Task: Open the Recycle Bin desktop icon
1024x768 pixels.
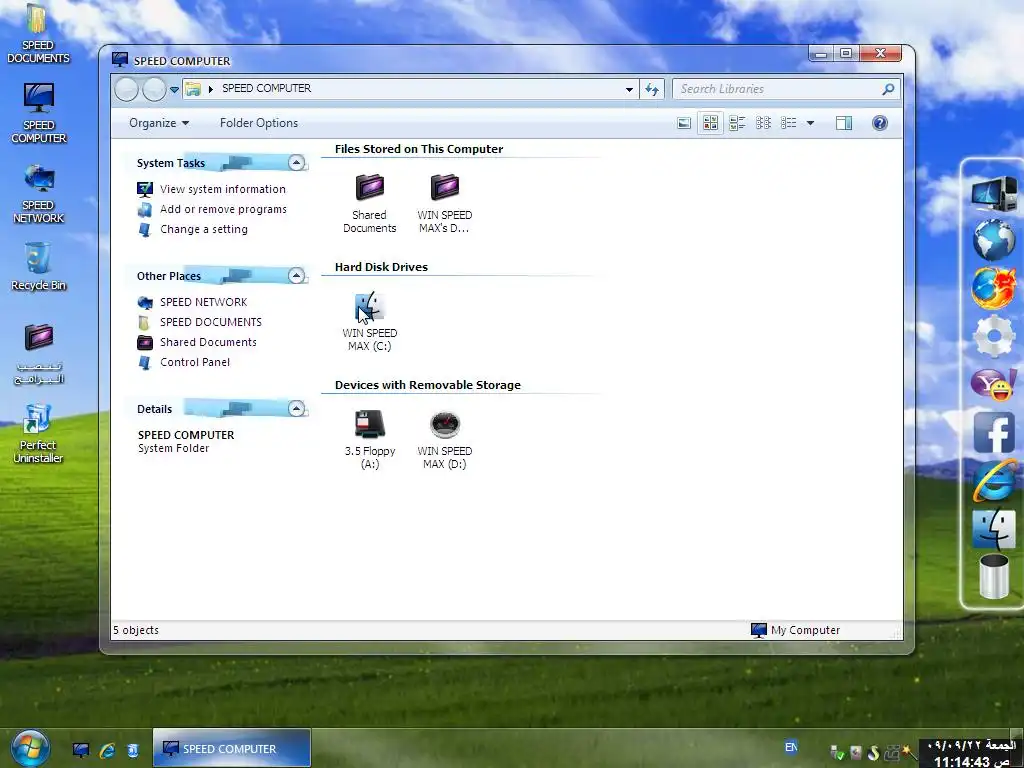Action: coord(38,266)
